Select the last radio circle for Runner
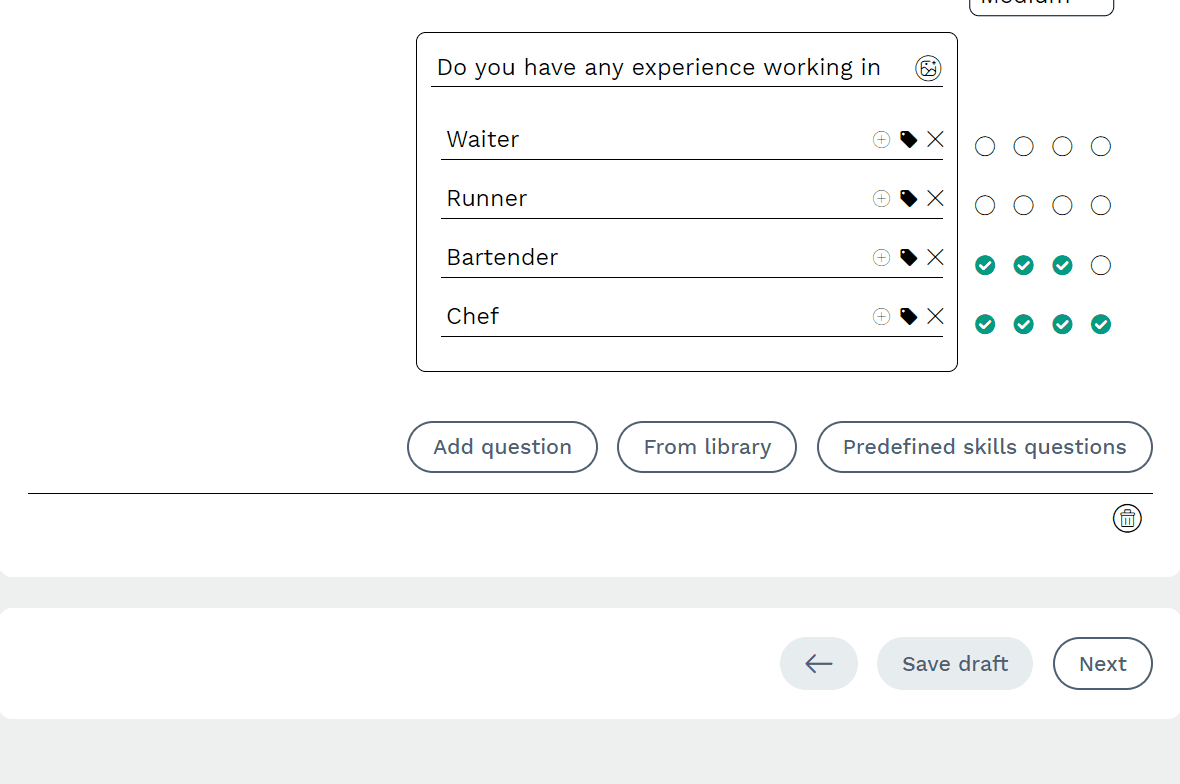The image size is (1180, 784). click(x=1101, y=206)
